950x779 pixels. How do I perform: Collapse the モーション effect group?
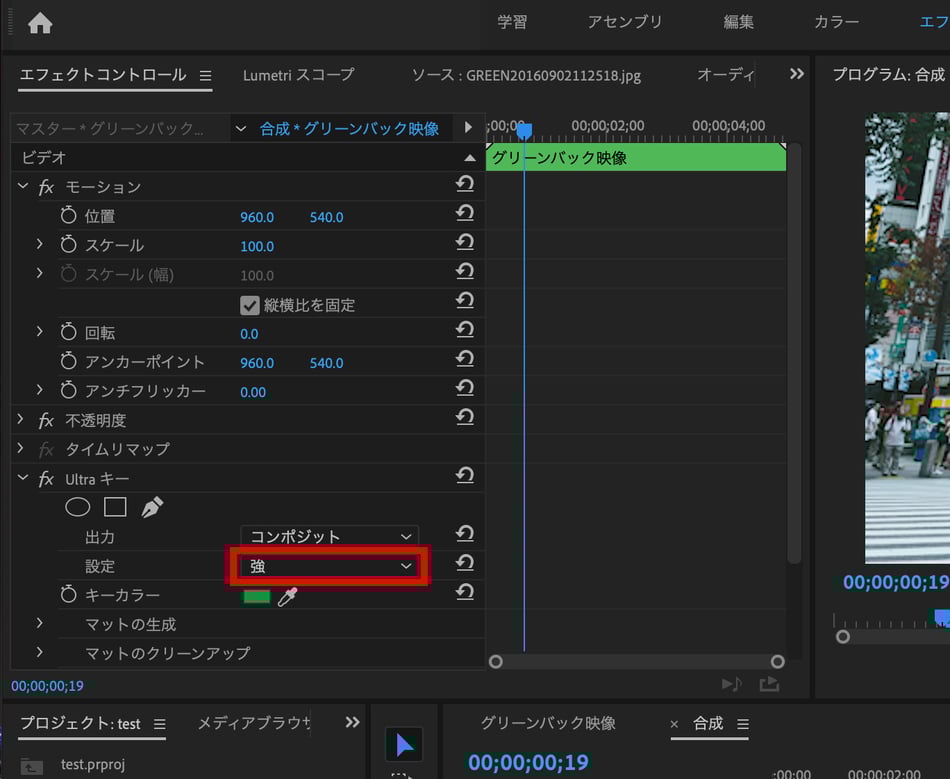23,185
